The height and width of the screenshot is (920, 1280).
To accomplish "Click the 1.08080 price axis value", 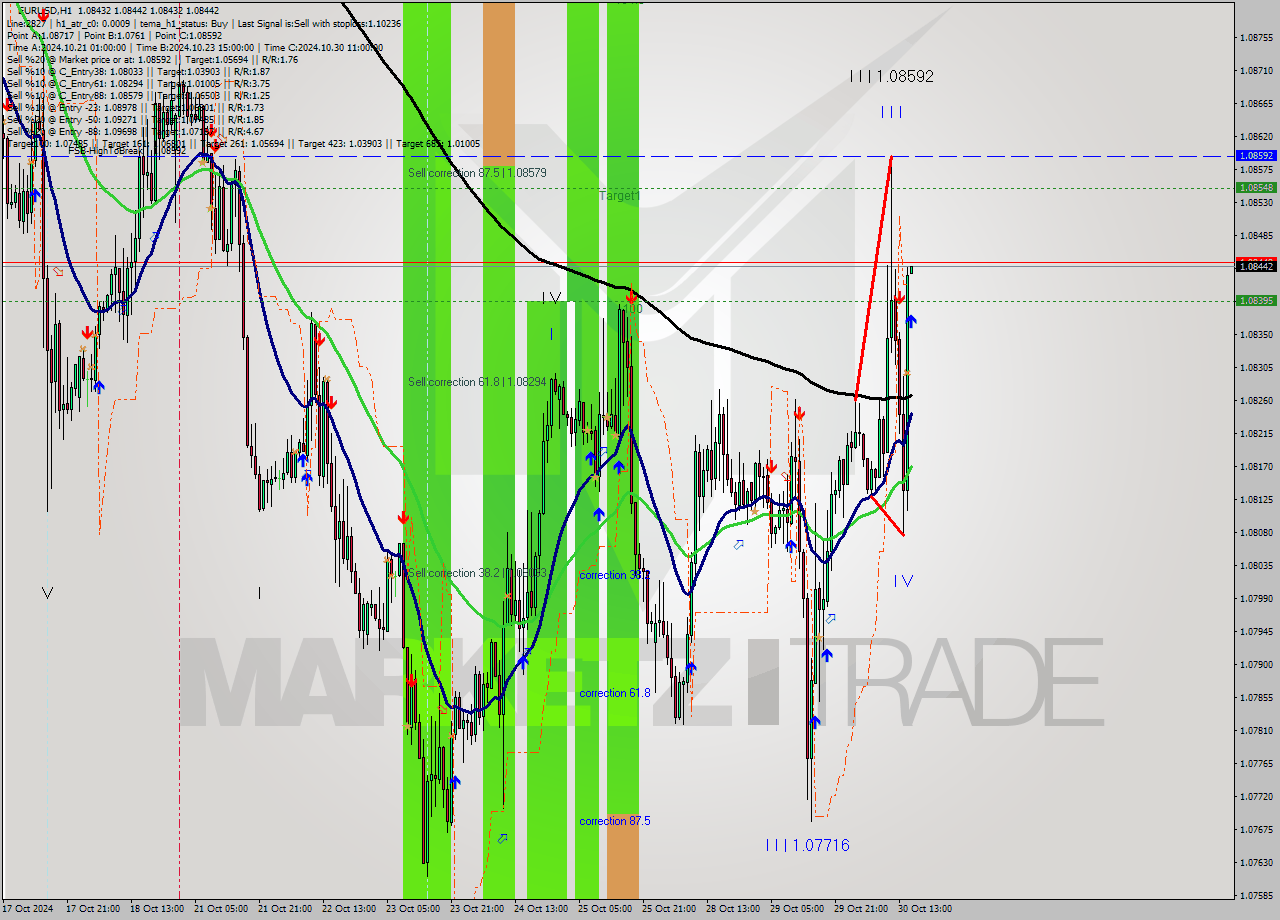I will [1256, 532].
